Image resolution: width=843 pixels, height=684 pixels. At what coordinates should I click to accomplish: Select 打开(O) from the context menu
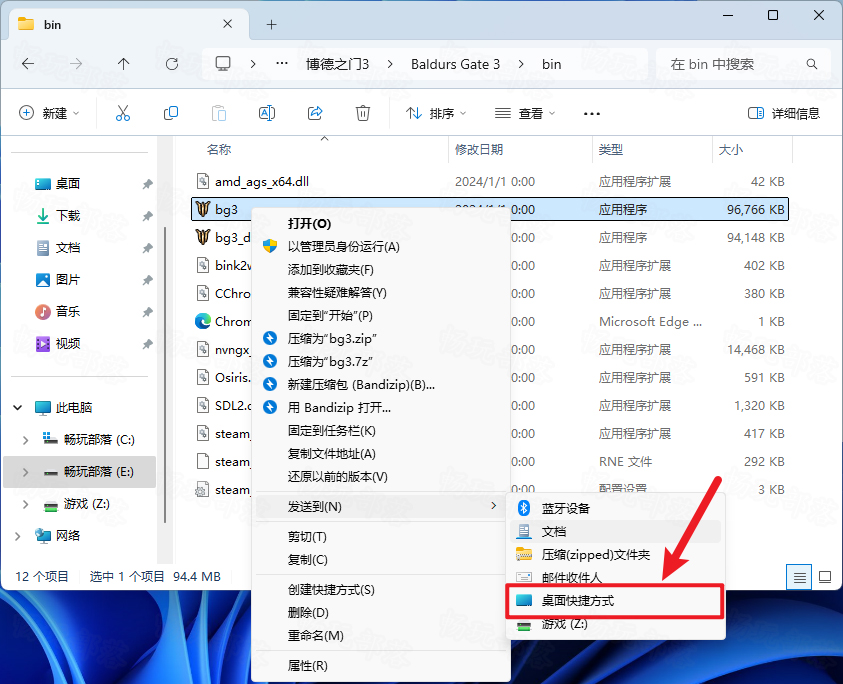click(x=381, y=223)
